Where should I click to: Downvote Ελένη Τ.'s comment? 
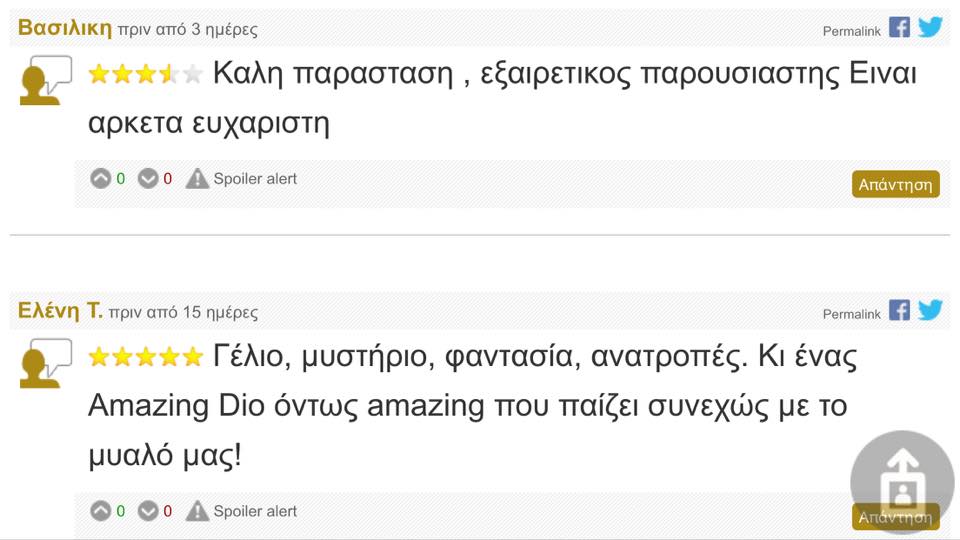pyautogui.click(x=148, y=511)
